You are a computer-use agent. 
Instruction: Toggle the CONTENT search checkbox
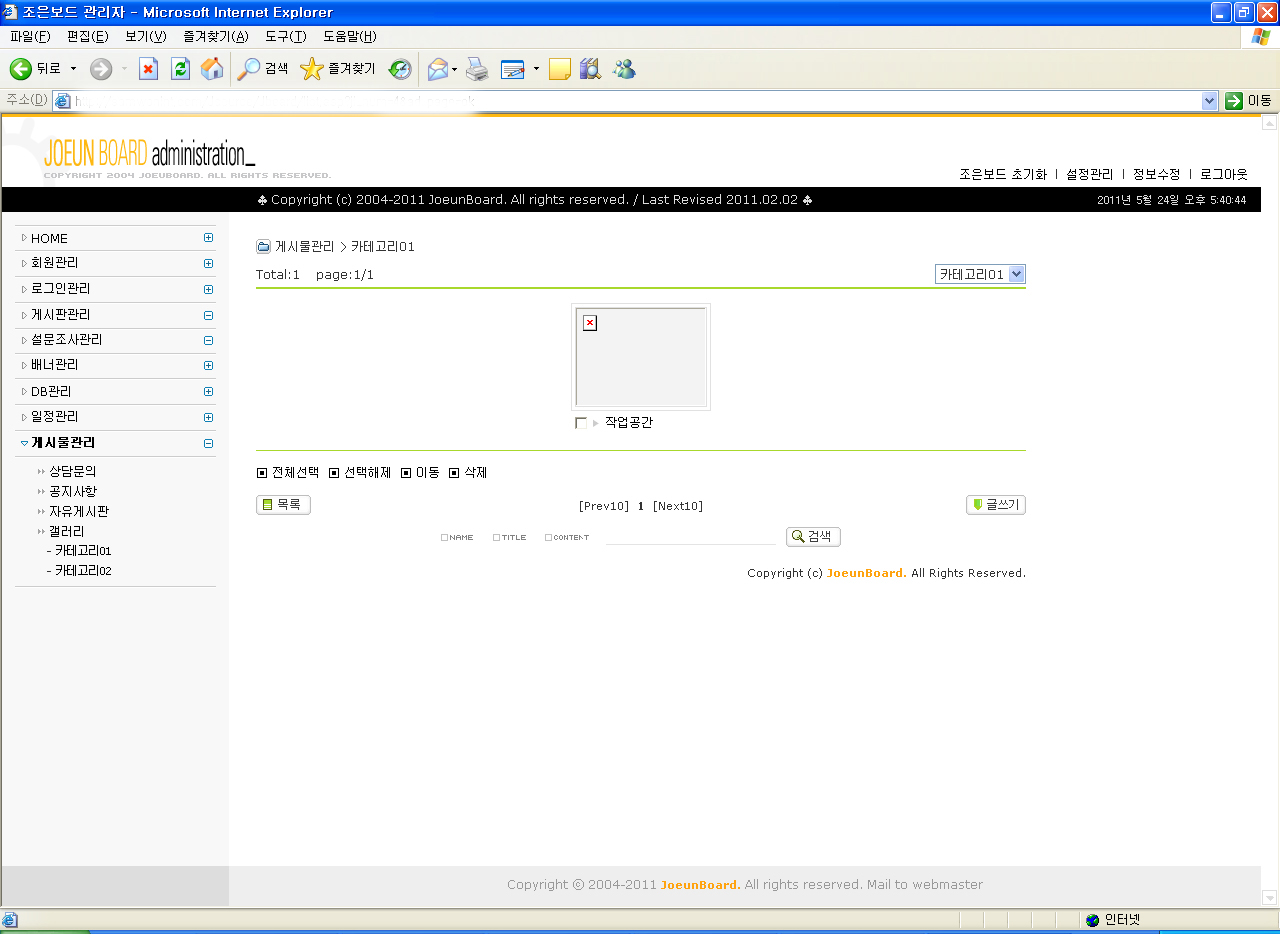tap(548, 538)
